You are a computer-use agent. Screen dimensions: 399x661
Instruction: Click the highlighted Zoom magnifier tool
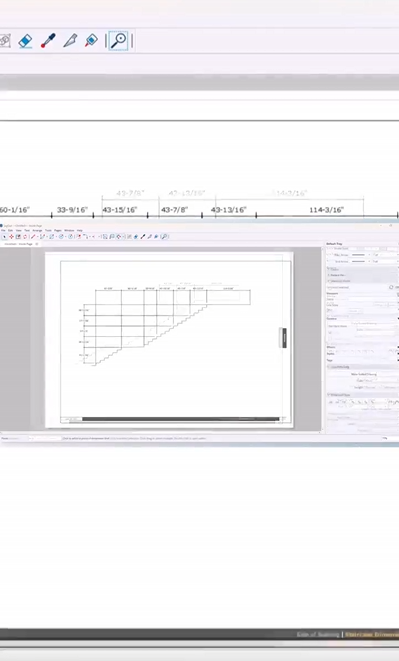(119, 40)
